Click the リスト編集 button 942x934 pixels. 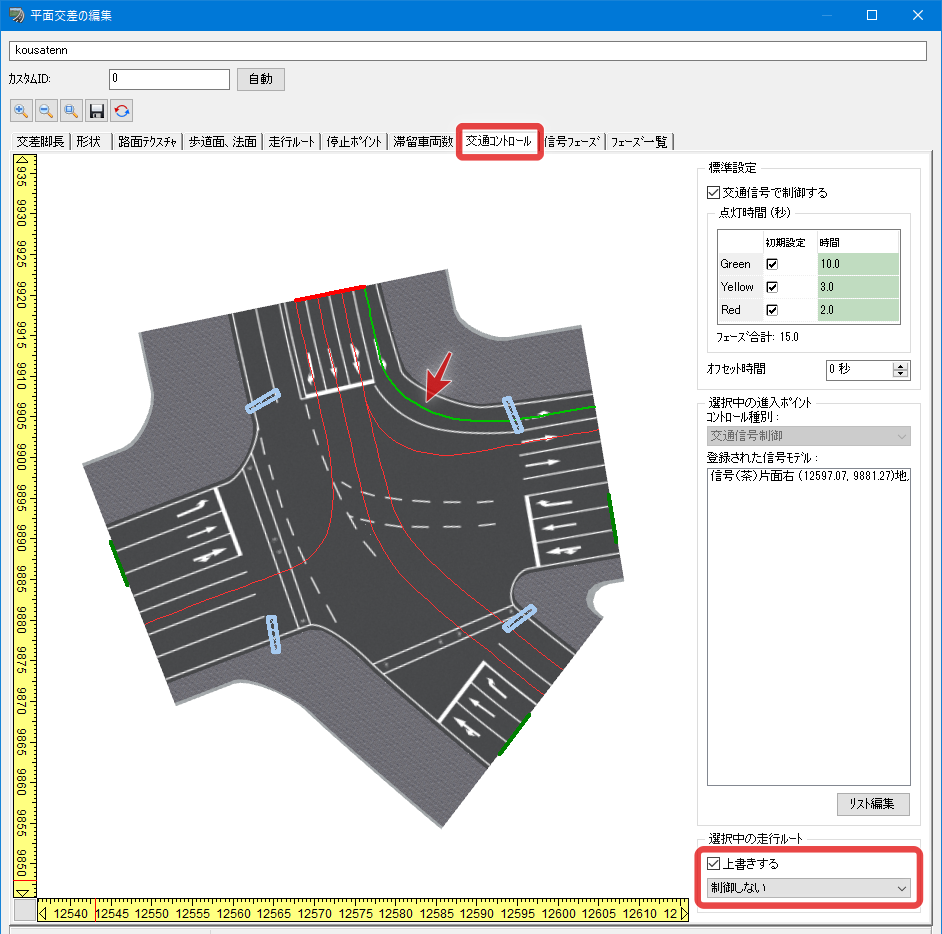[x=872, y=804]
